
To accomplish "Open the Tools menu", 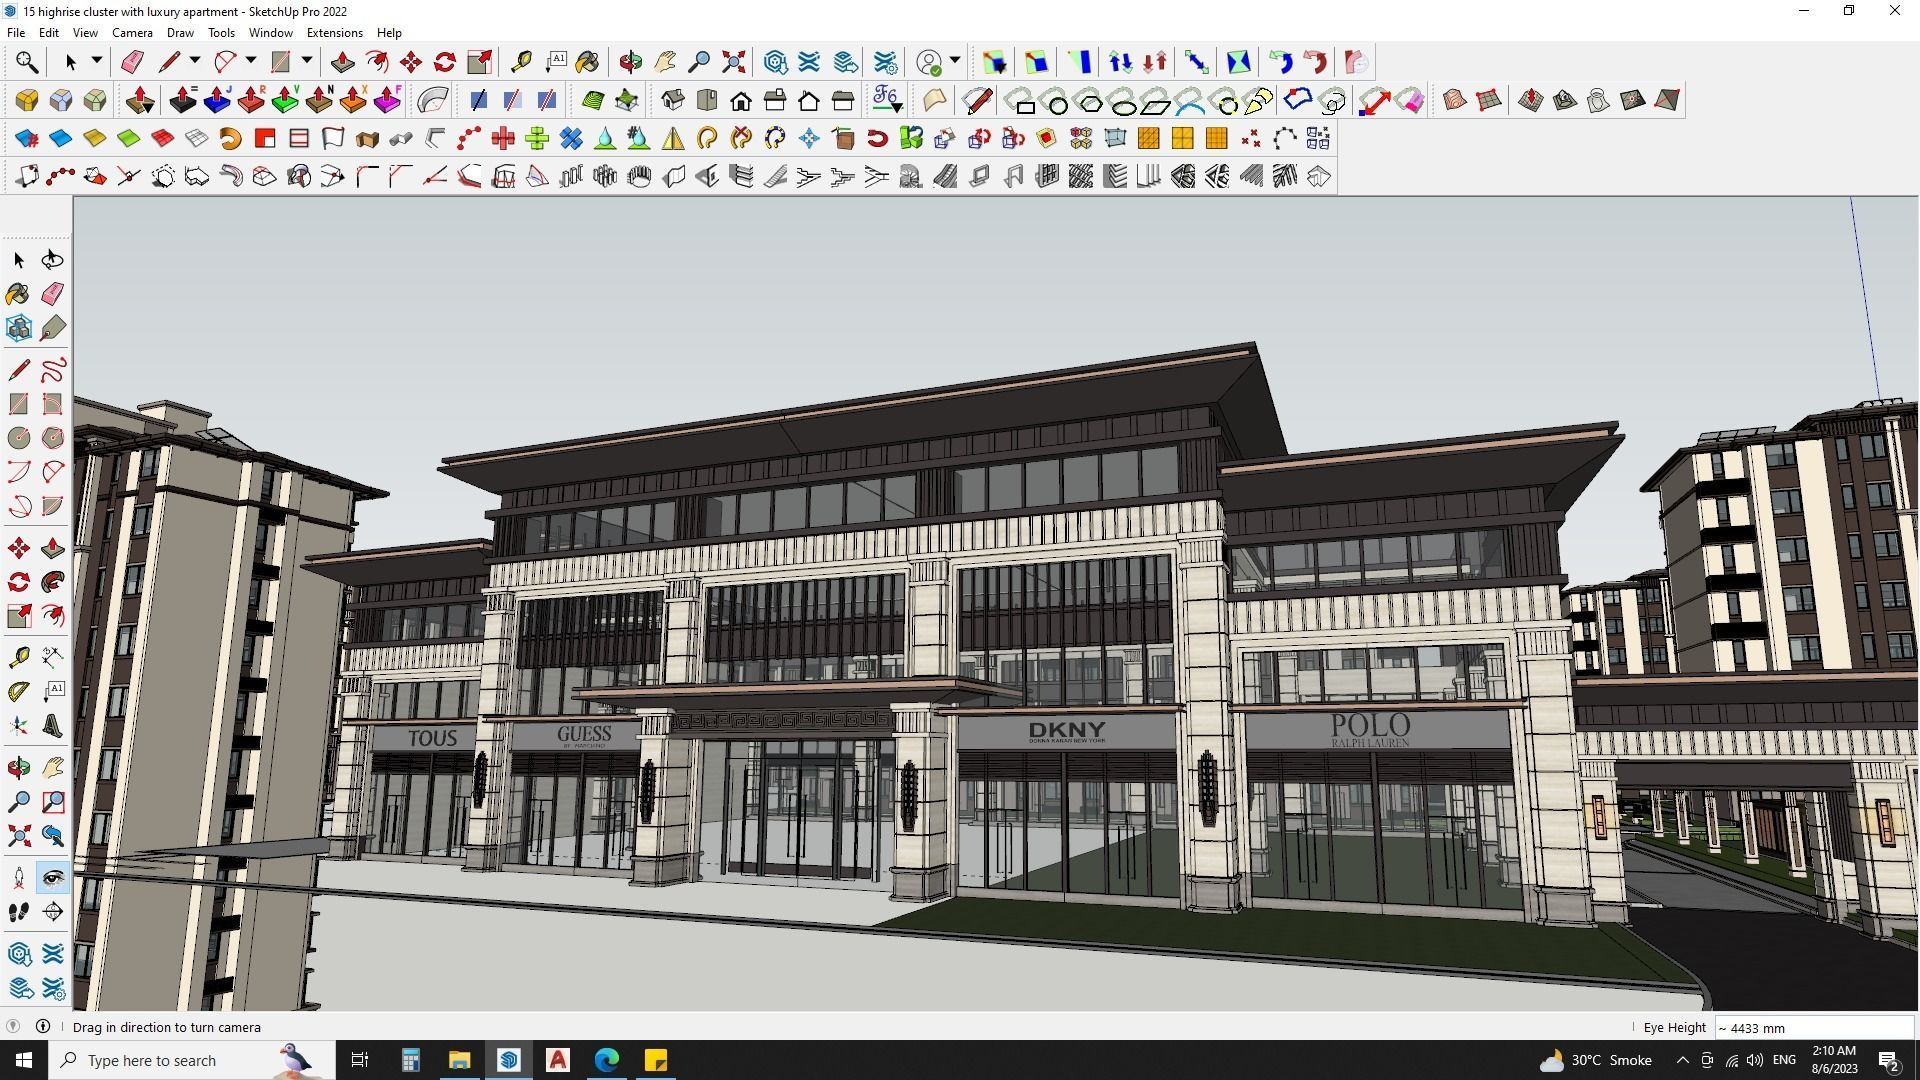I will pyautogui.click(x=221, y=33).
